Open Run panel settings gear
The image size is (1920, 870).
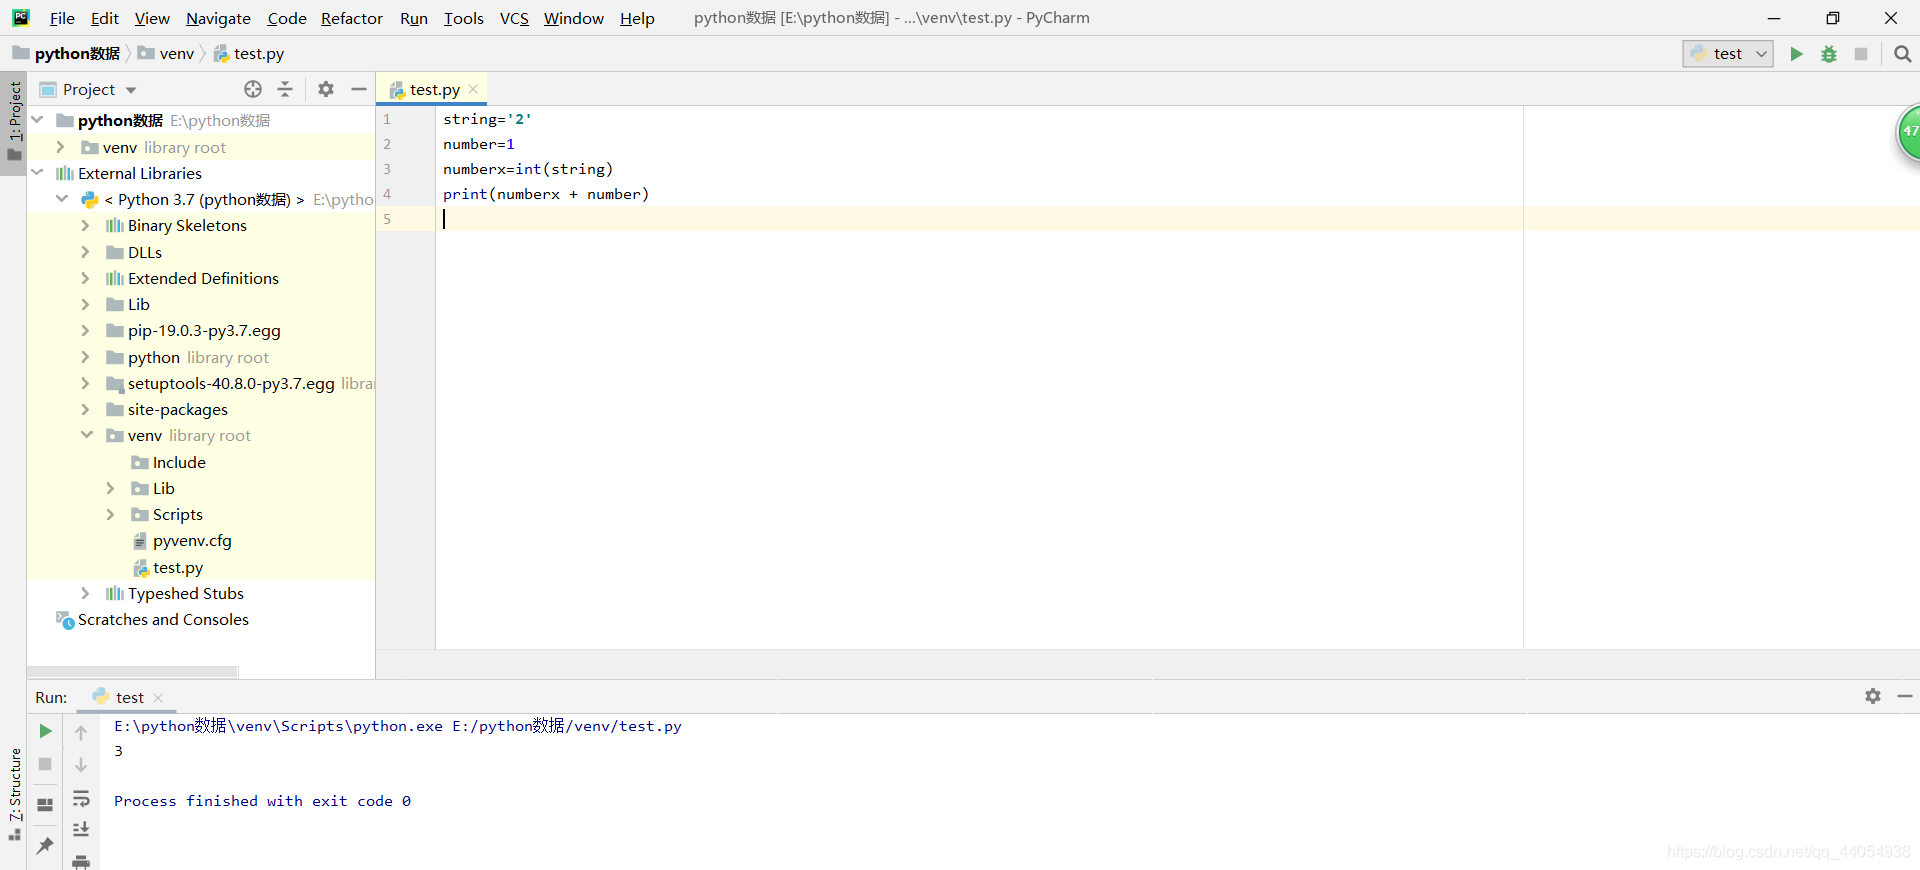coord(1873,696)
